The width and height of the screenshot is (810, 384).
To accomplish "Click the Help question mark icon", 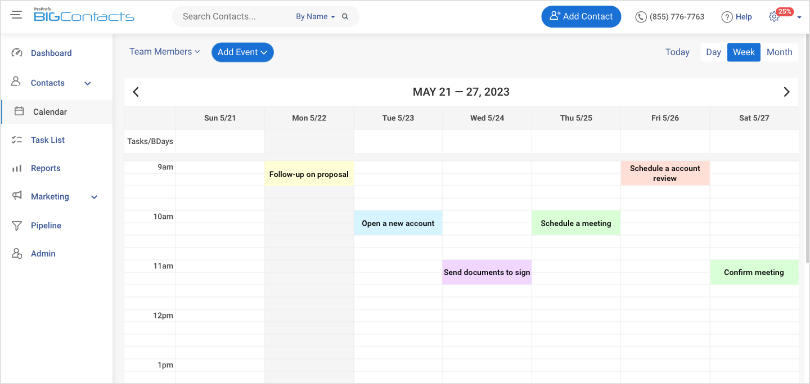I will [727, 17].
